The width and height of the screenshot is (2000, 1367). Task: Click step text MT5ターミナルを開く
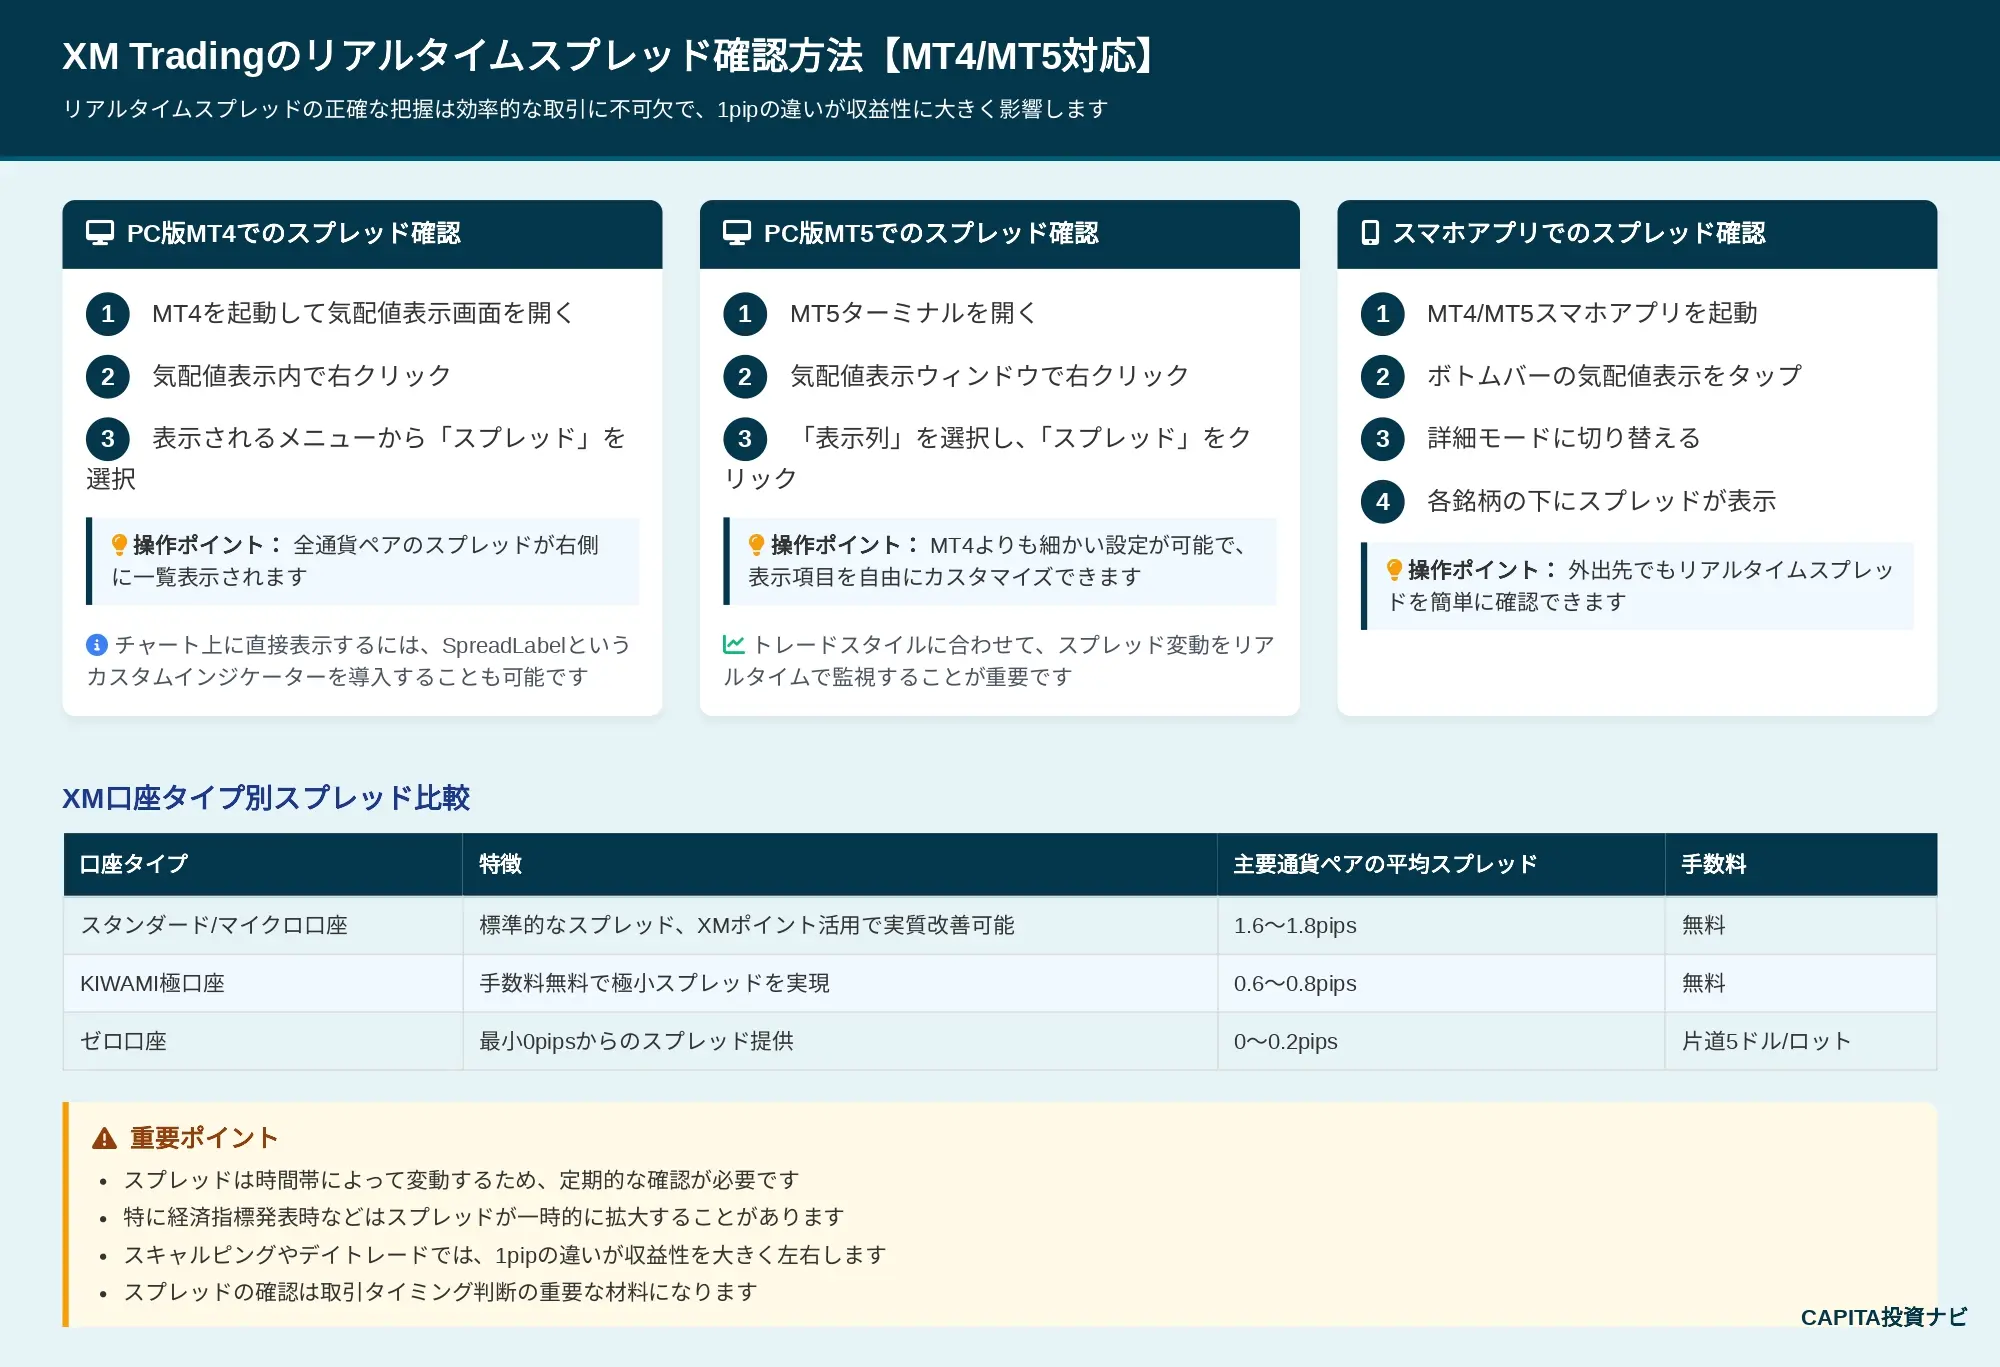coord(914,313)
